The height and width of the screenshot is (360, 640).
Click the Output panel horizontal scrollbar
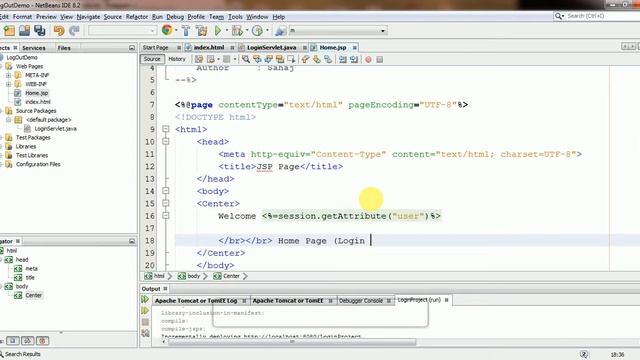click(292, 342)
